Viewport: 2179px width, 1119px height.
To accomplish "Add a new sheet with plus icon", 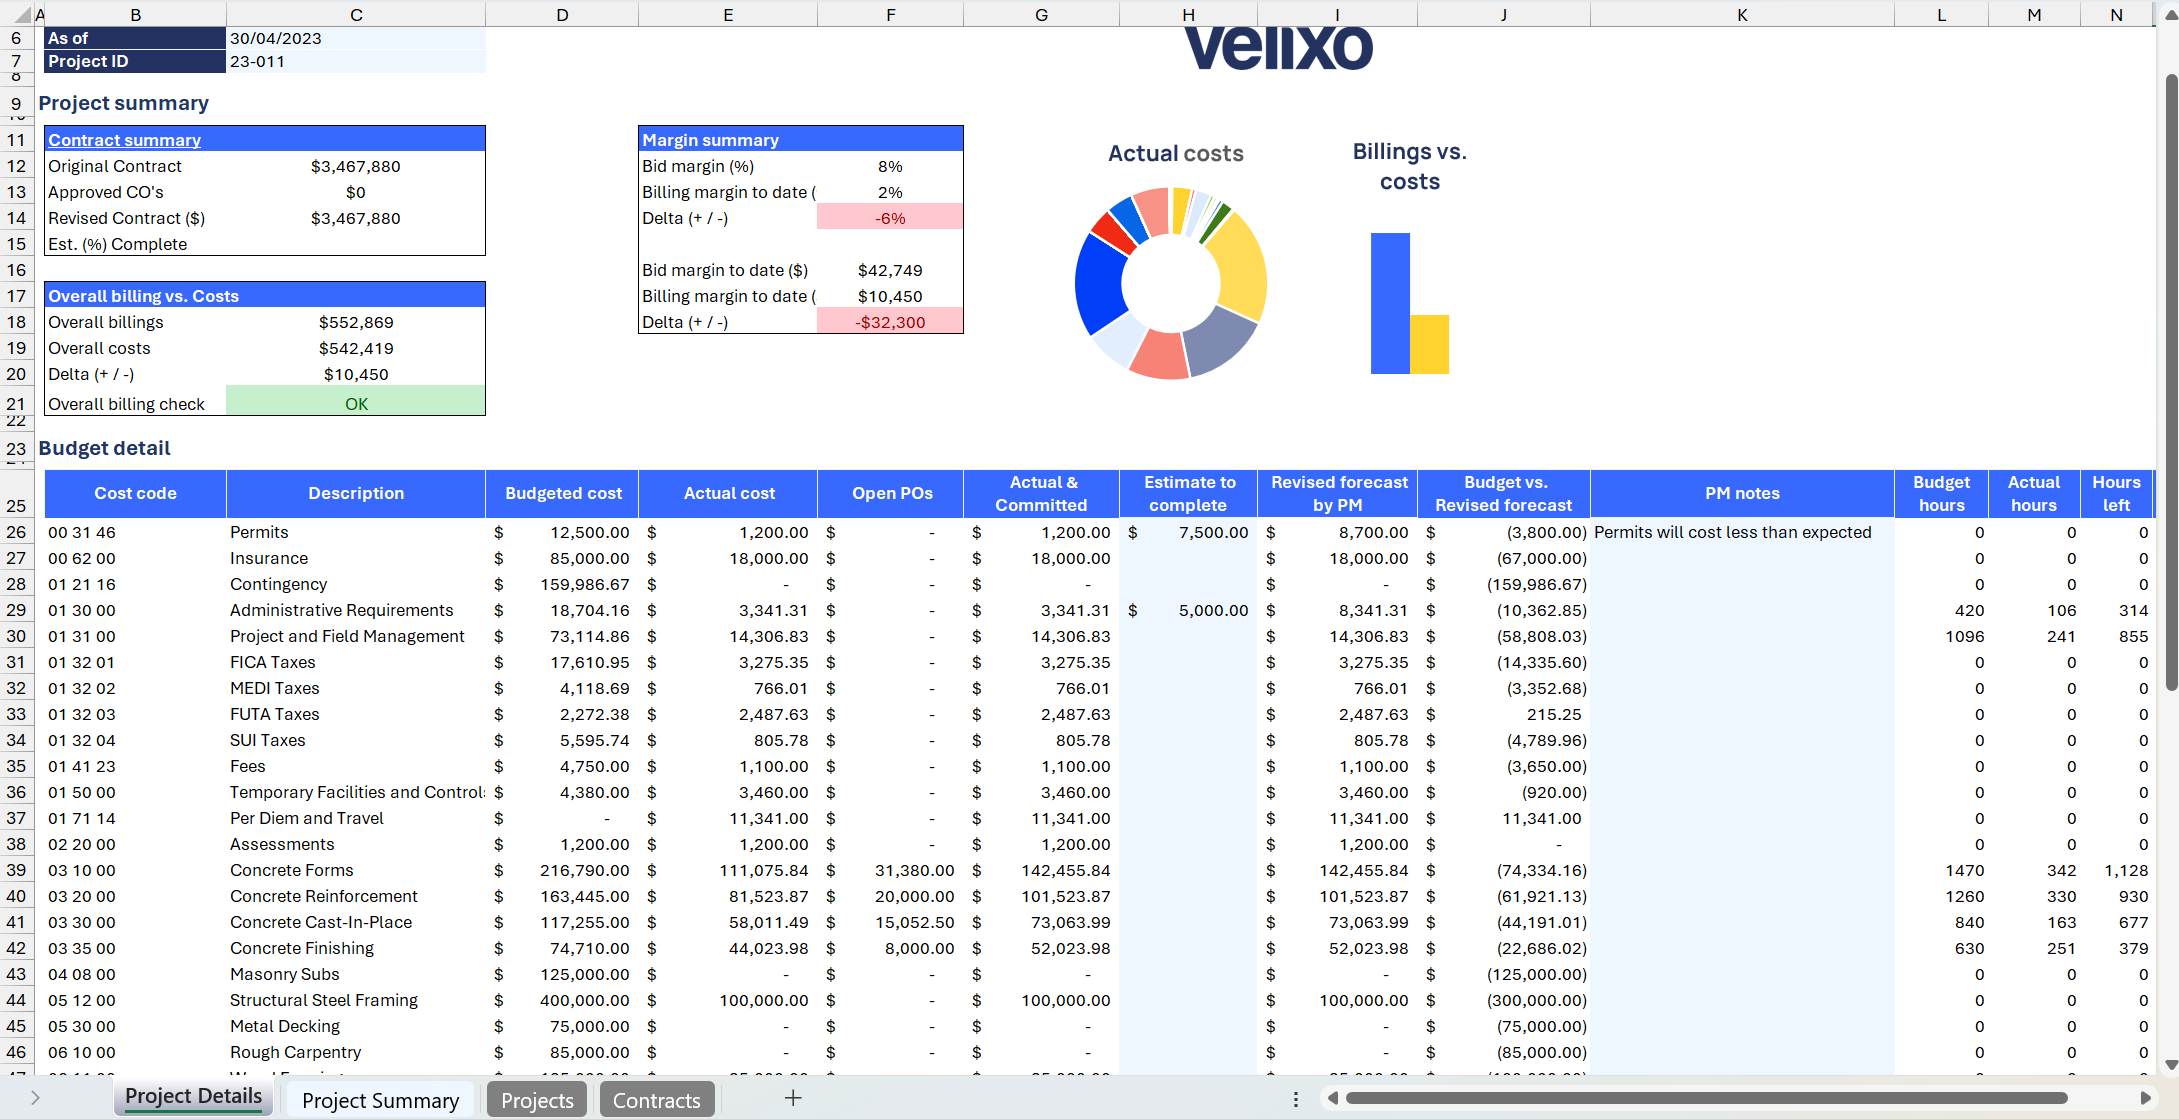I will [x=793, y=1098].
